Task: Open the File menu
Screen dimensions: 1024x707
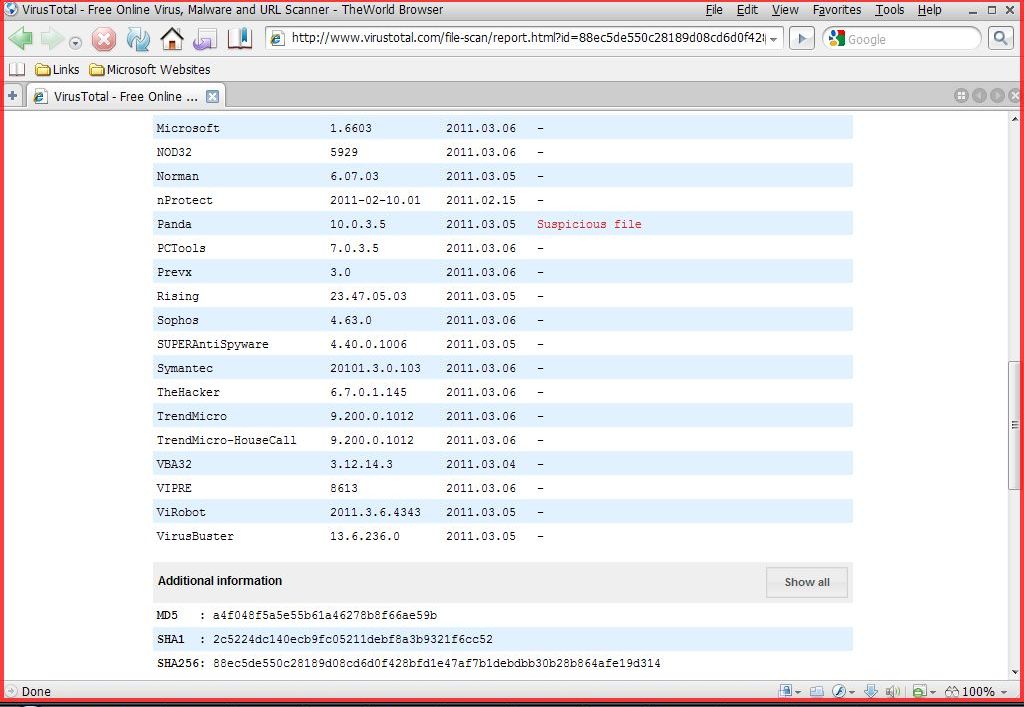Action: (x=714, y=10)
